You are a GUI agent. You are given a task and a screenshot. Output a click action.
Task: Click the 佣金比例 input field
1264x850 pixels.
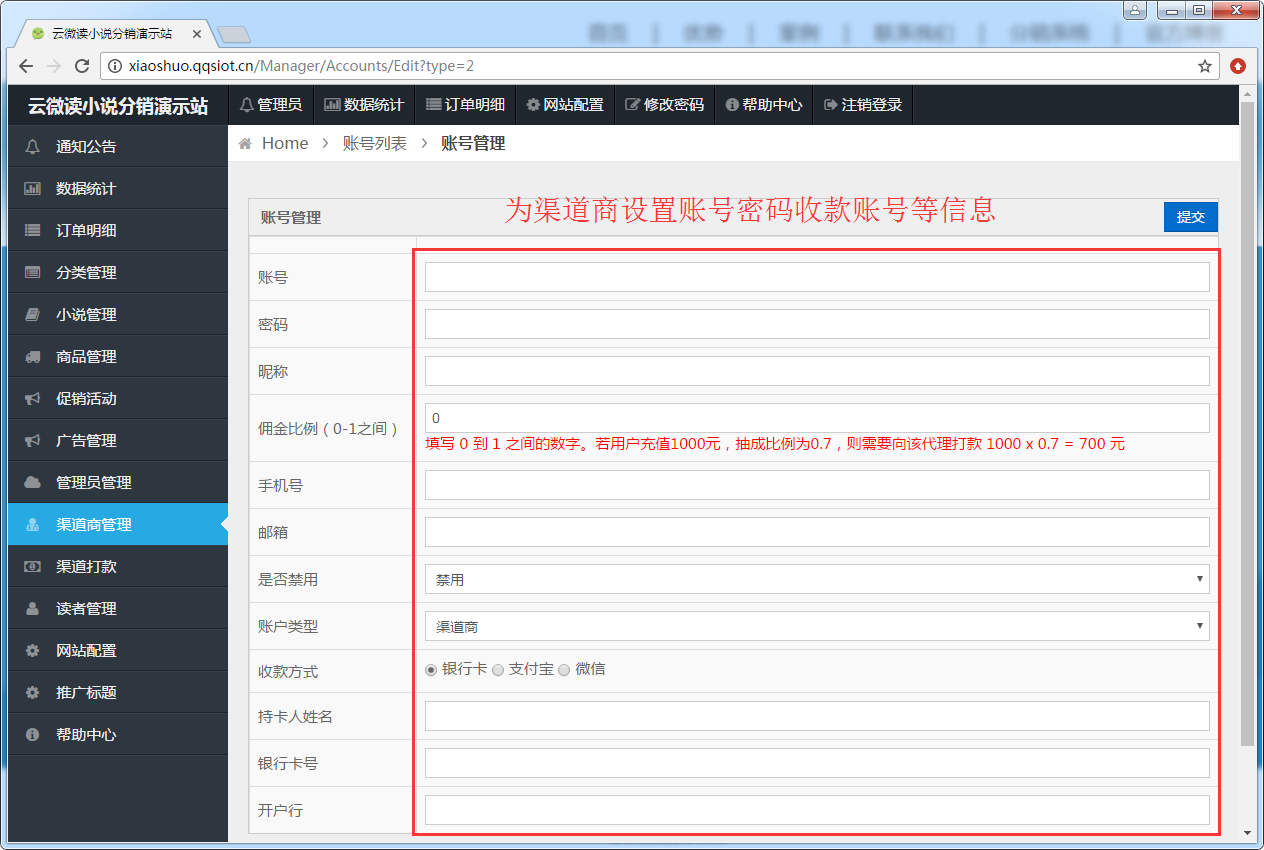(817, 418)
